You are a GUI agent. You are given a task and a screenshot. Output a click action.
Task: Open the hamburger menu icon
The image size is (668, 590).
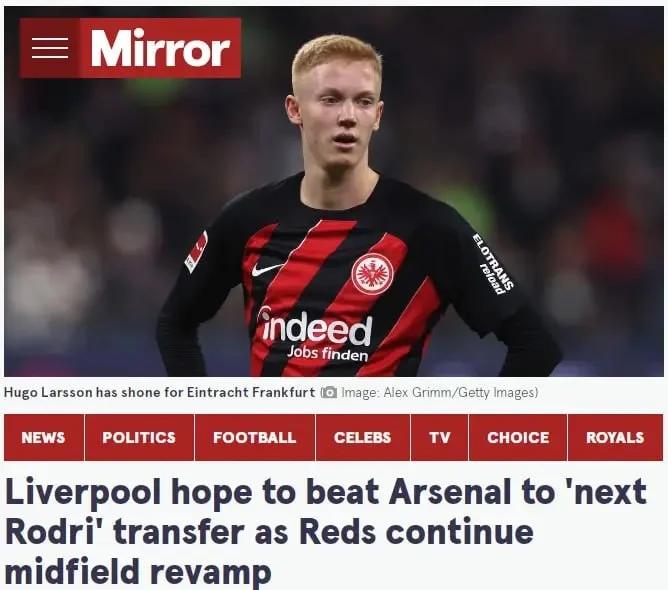50,48
